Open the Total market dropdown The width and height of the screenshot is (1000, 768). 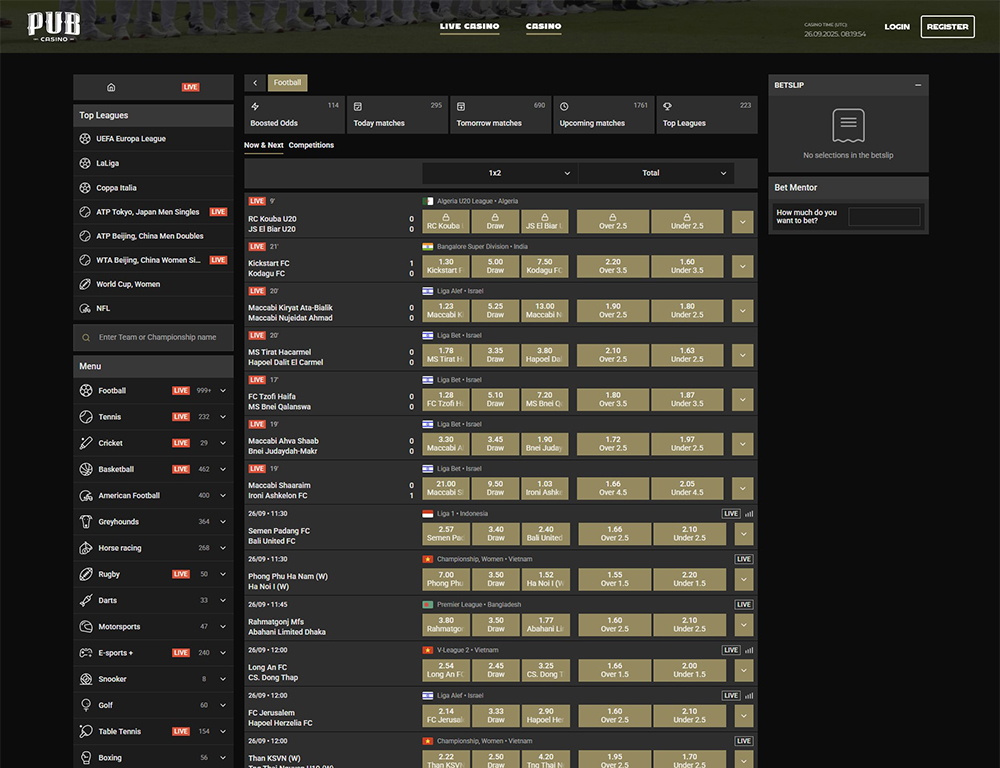(656, 173)
